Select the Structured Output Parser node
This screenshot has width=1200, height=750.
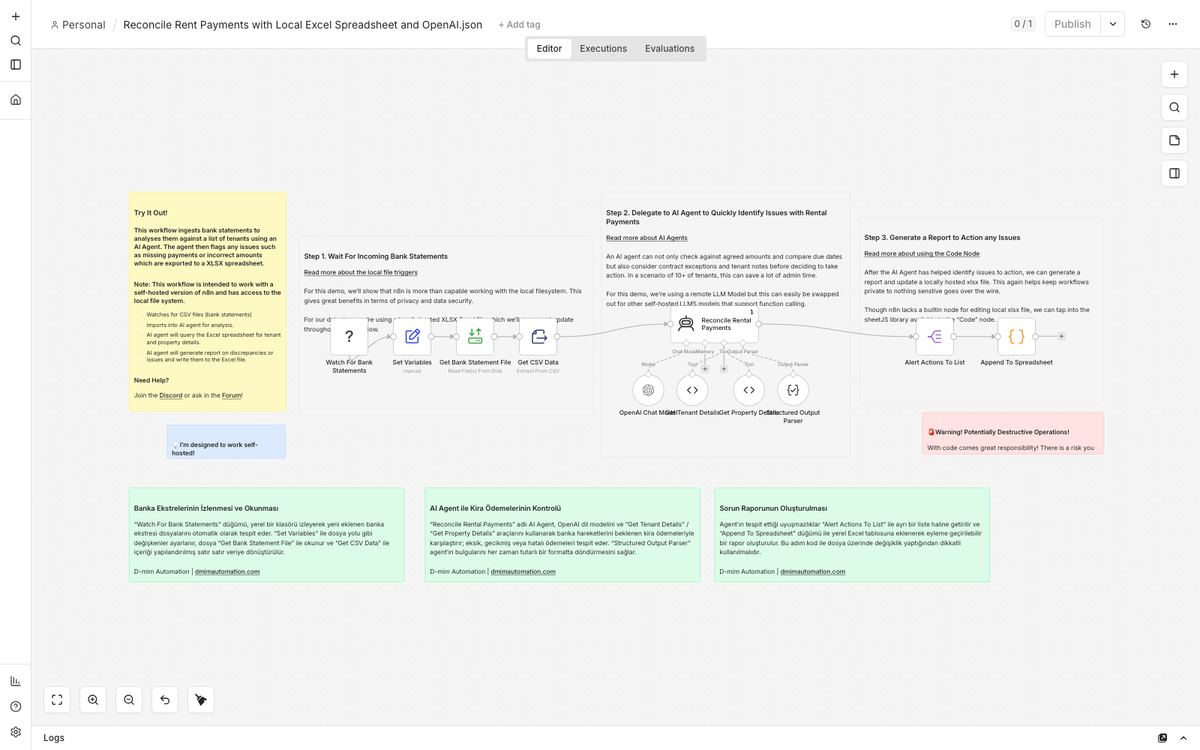coord(793,390)
